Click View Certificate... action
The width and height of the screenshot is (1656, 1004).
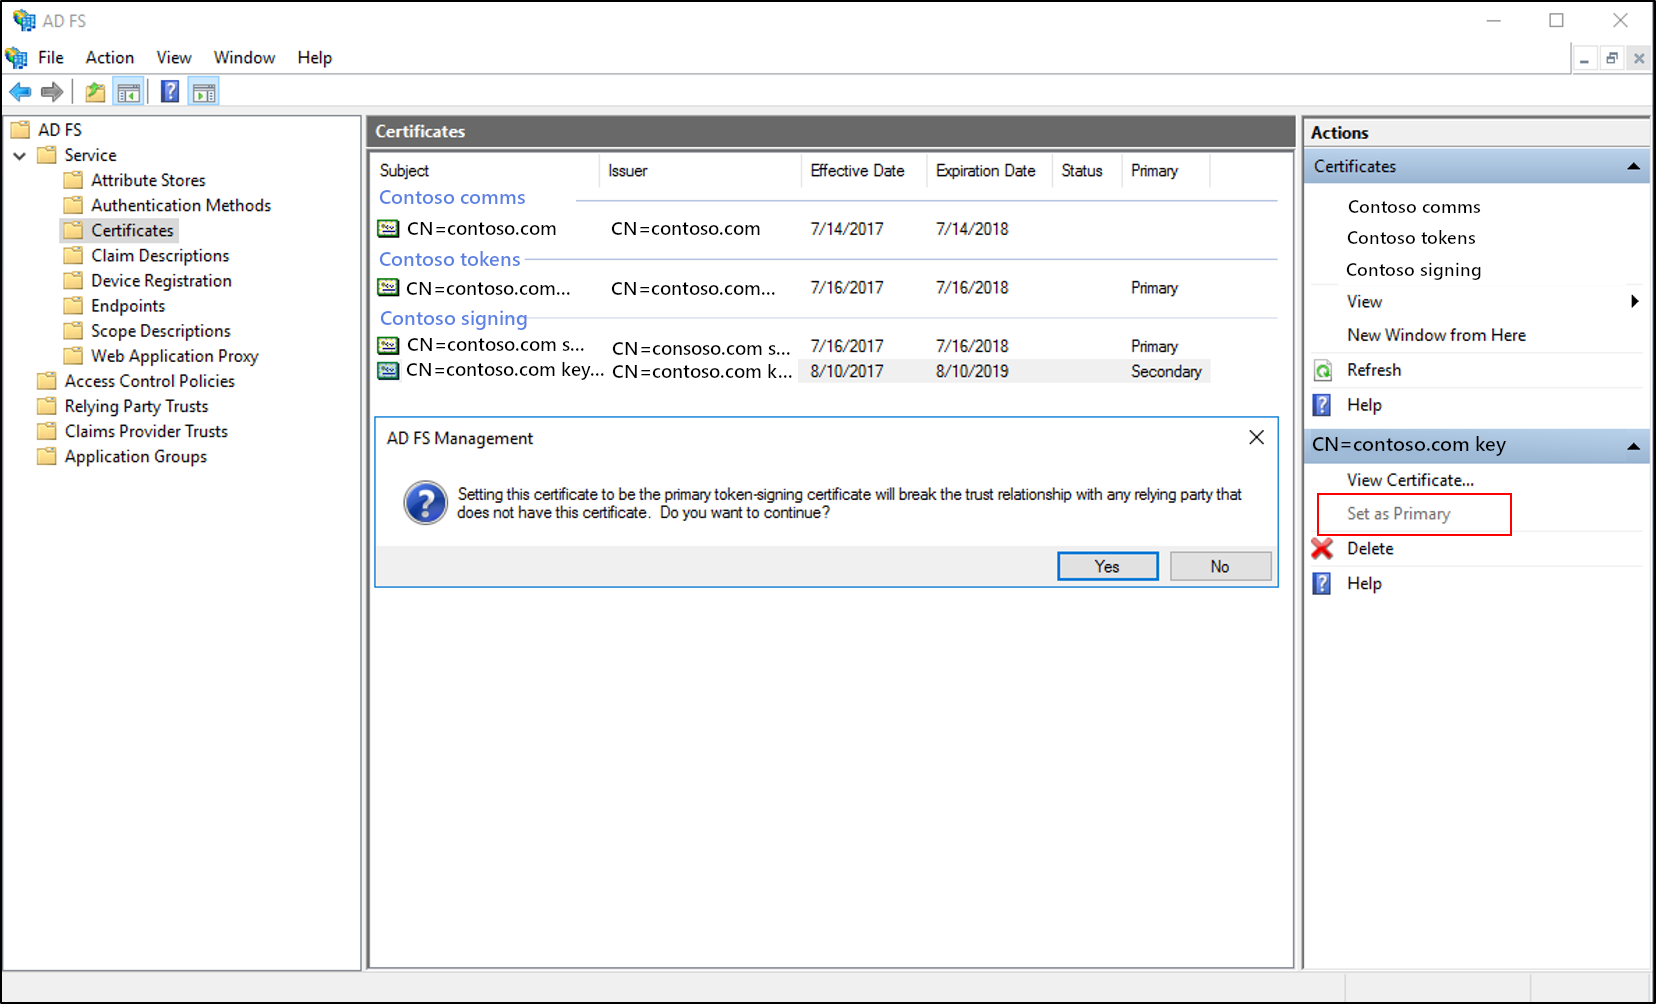point(1410,480)
